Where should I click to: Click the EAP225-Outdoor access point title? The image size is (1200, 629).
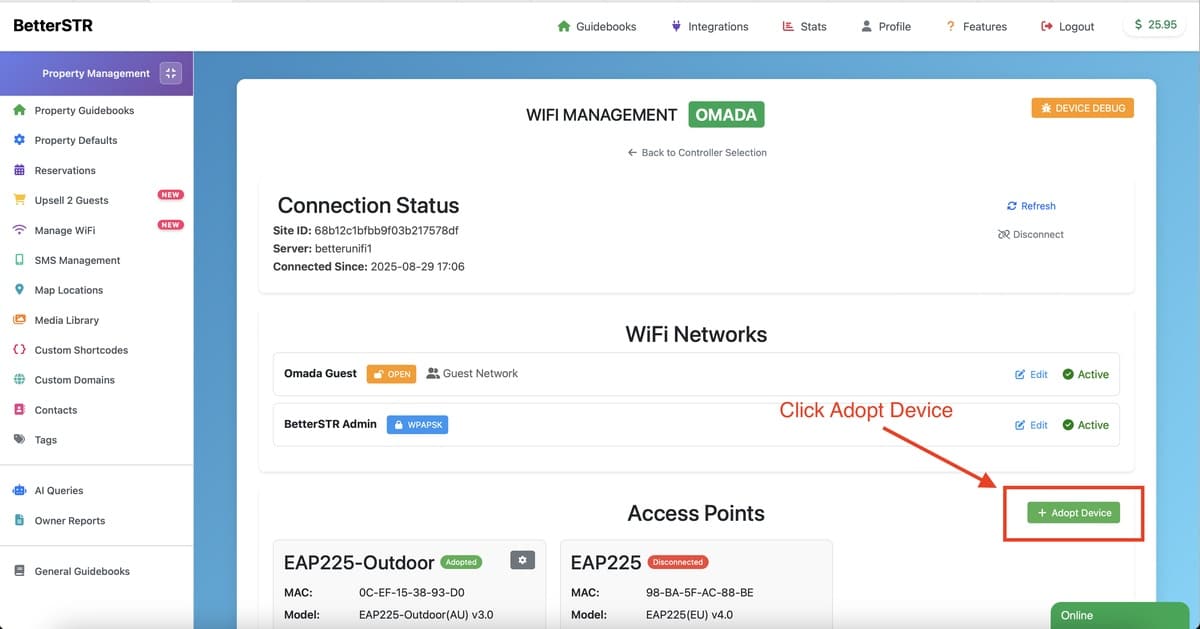tap(359, 562)
